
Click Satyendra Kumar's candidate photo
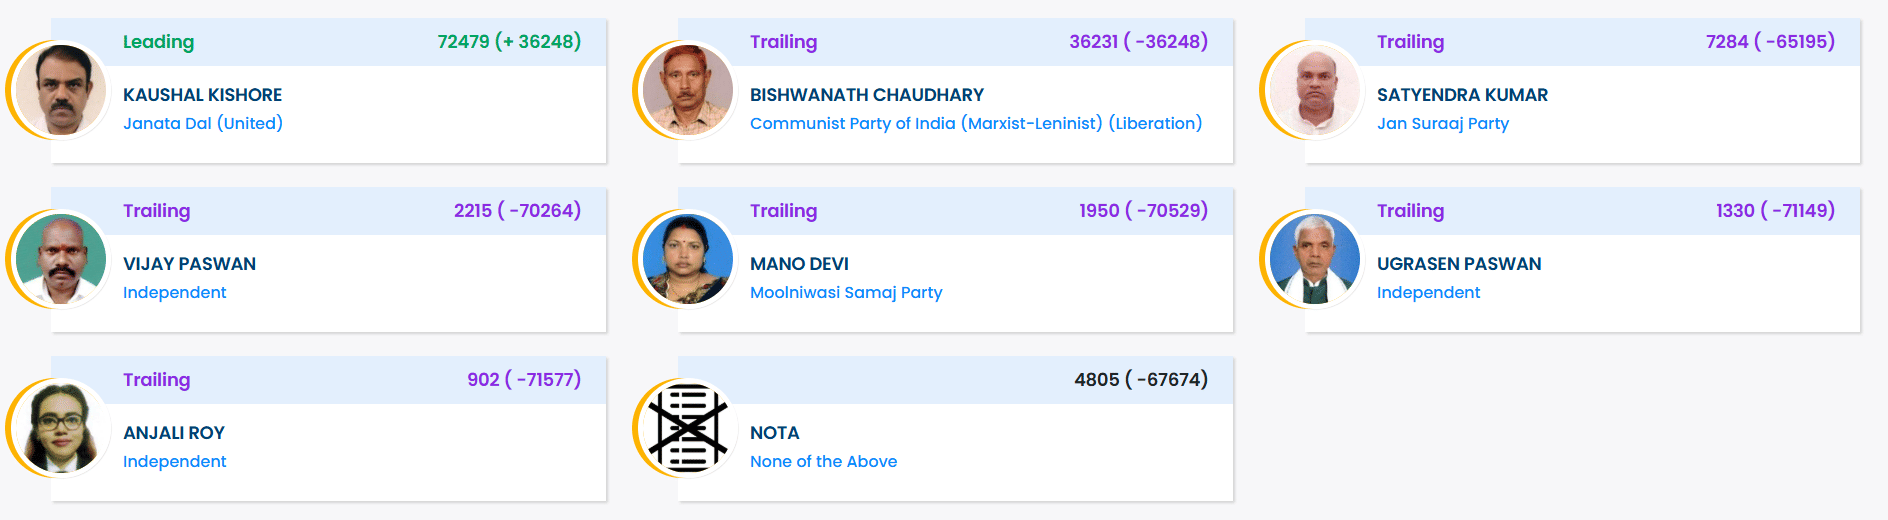tap(1315, 90)
